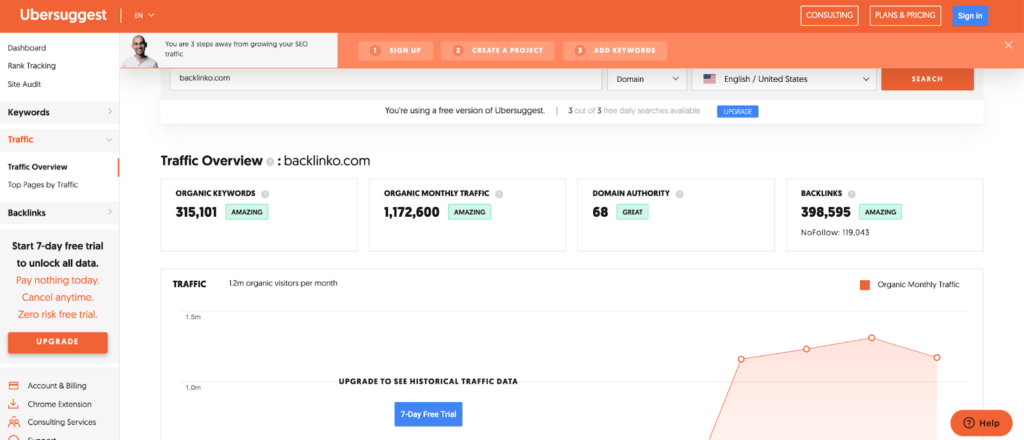
Task: Close the orange onboarding banner
Action: tap(1008, 45)
